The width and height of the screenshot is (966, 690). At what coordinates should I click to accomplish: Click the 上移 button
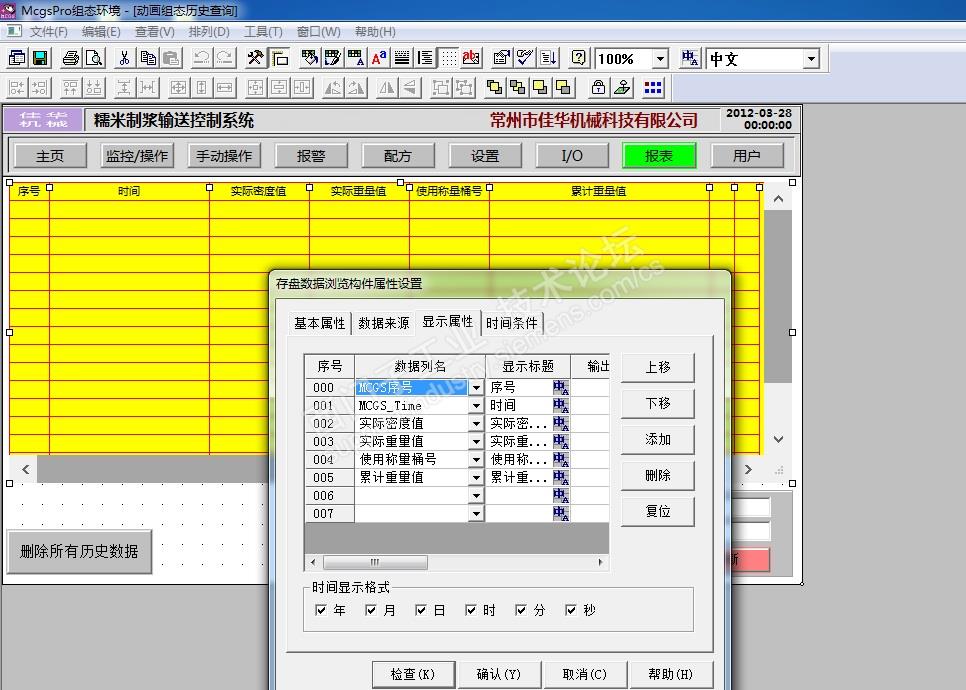657,367
